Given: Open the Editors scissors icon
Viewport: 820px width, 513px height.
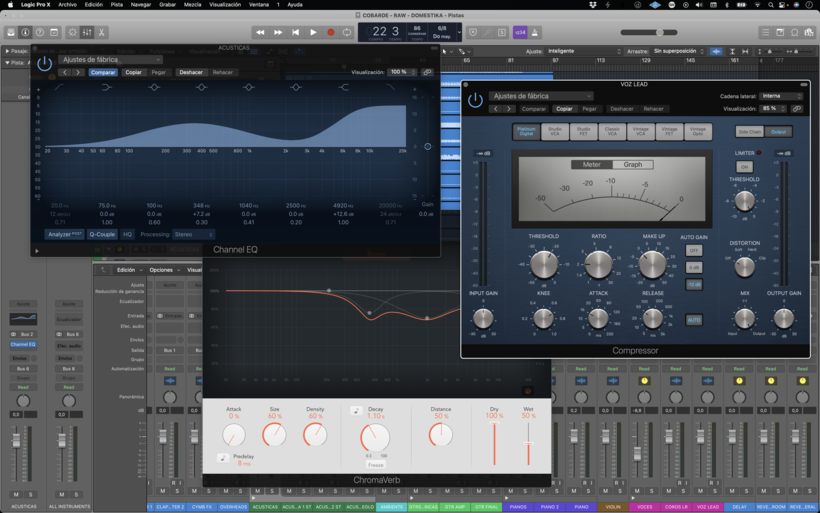Looking at the screenshot, I should (x=101, y=32).
